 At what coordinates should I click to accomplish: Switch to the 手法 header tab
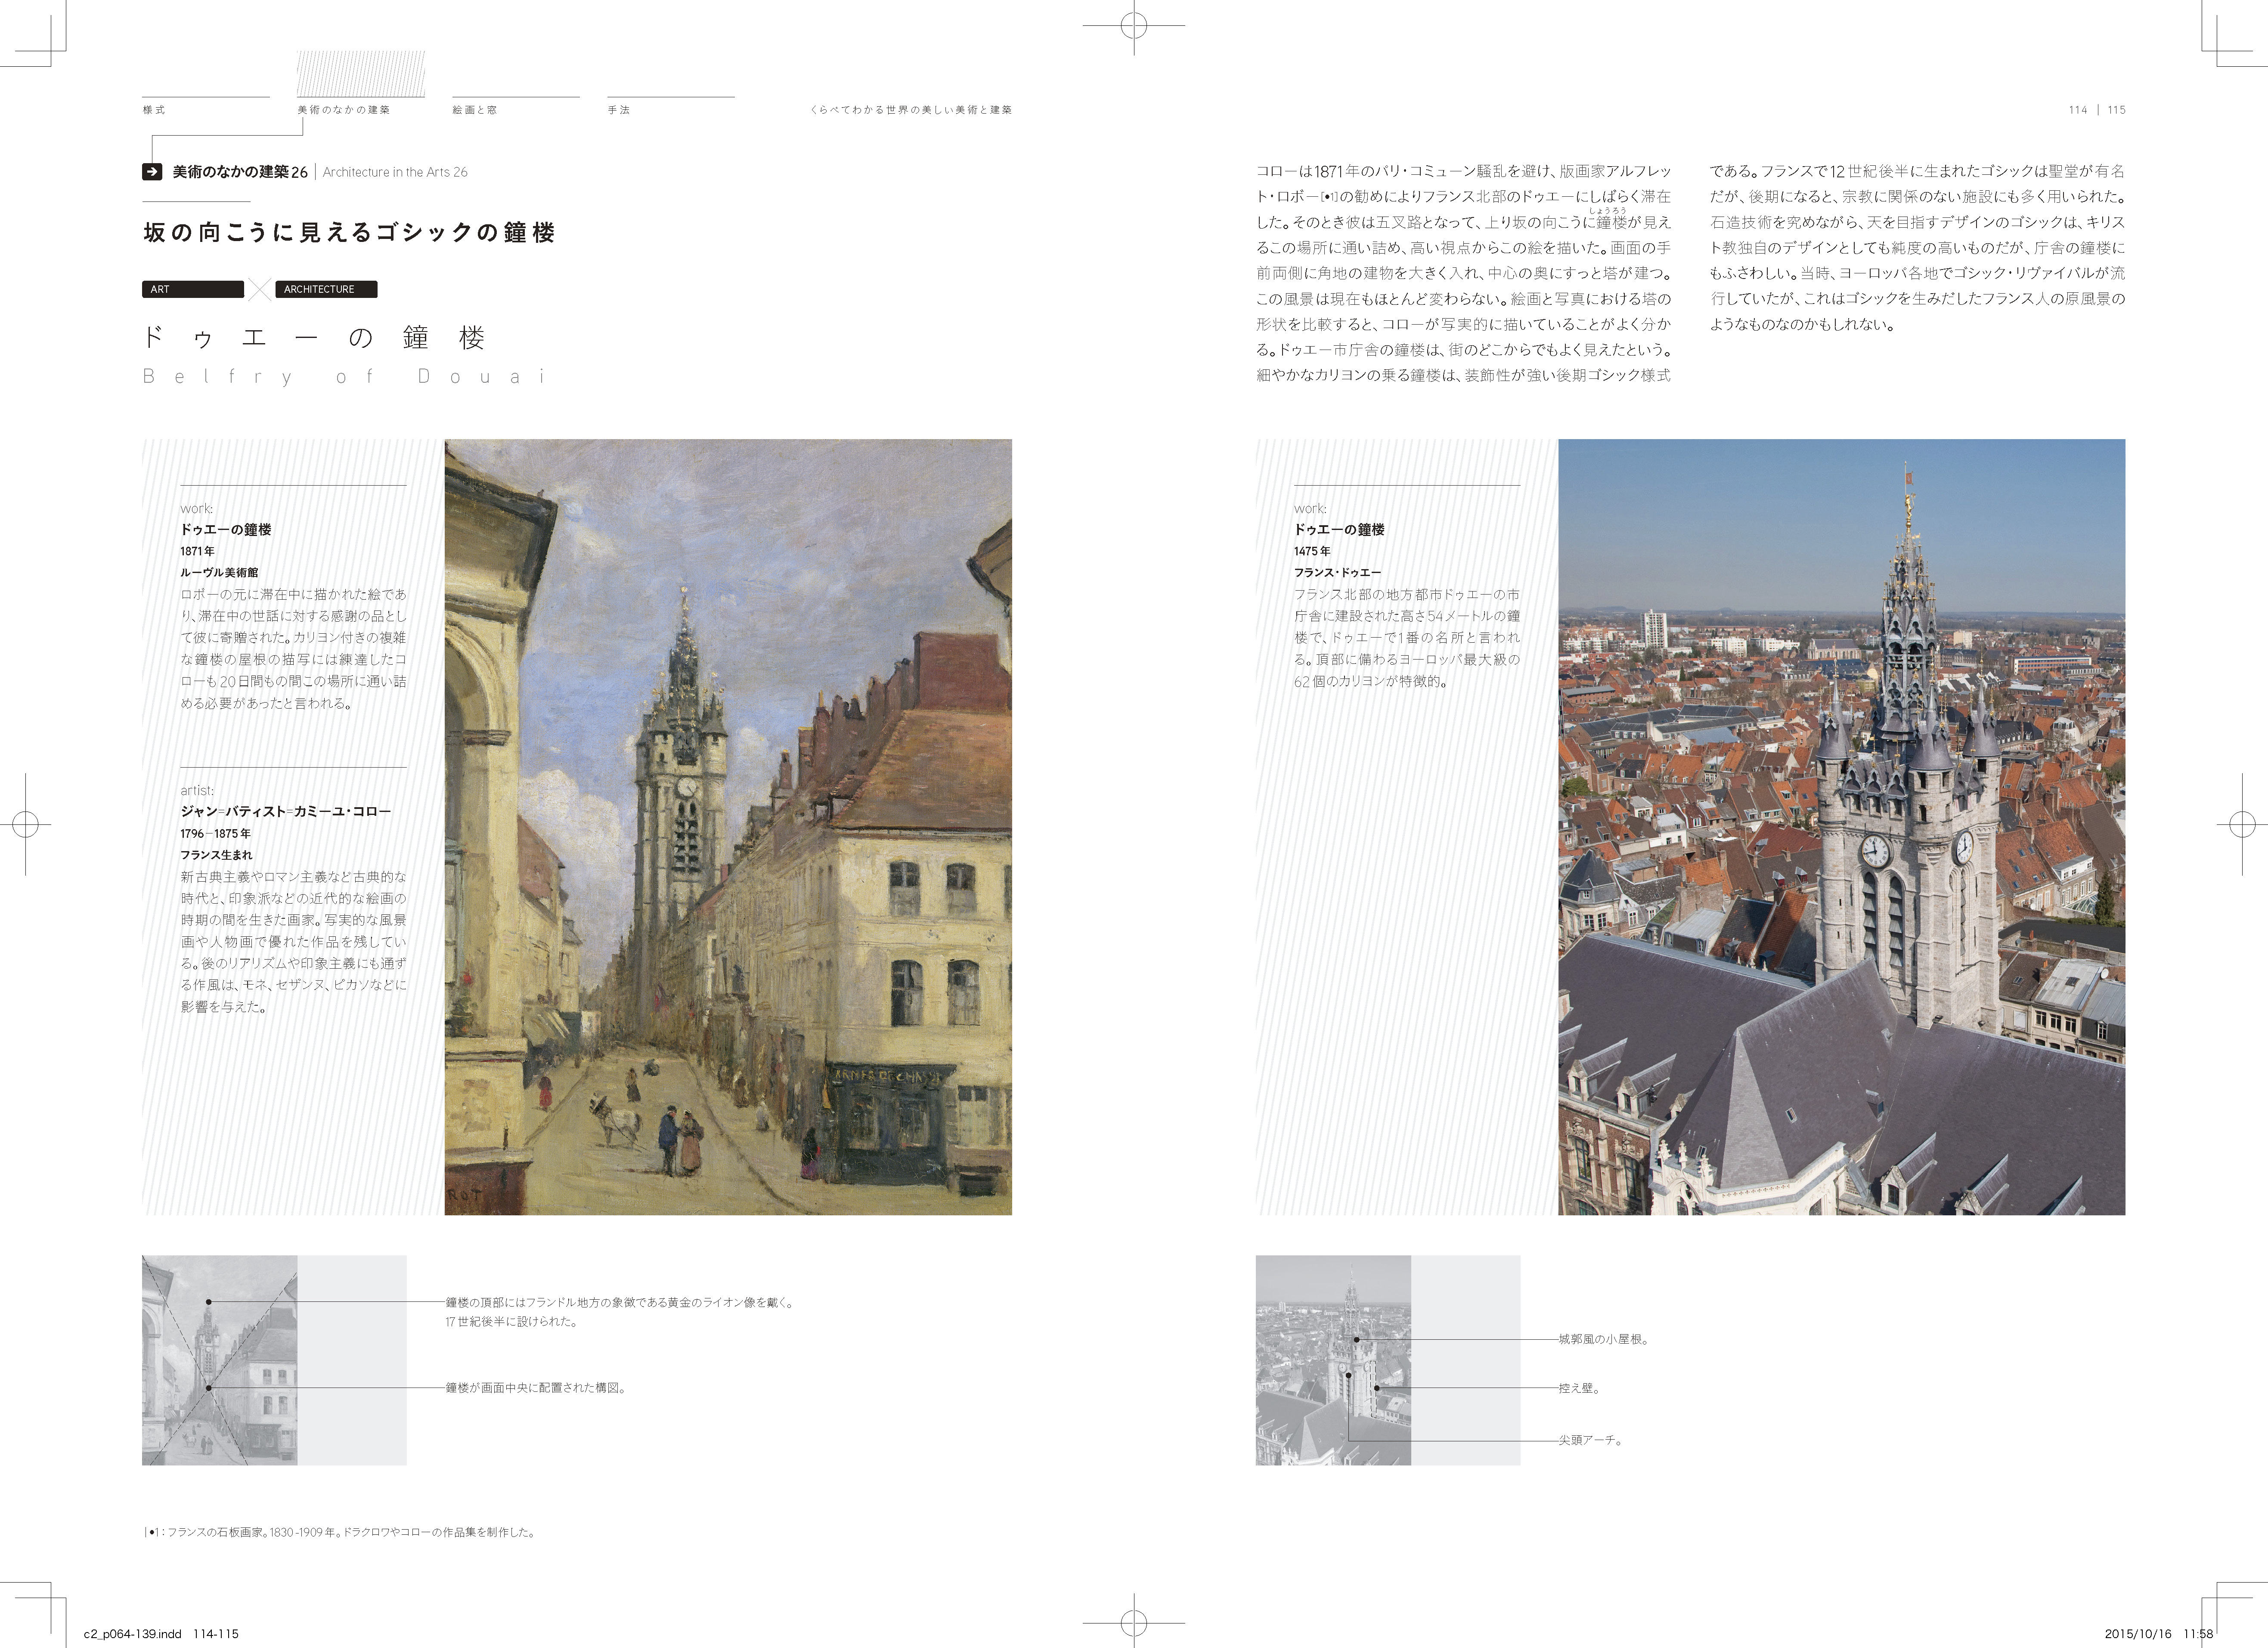pos(619,110)
